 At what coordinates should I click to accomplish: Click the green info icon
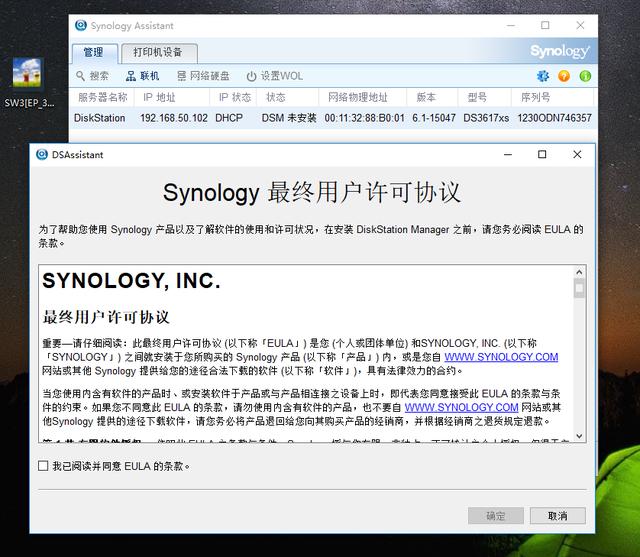(585, 76)
